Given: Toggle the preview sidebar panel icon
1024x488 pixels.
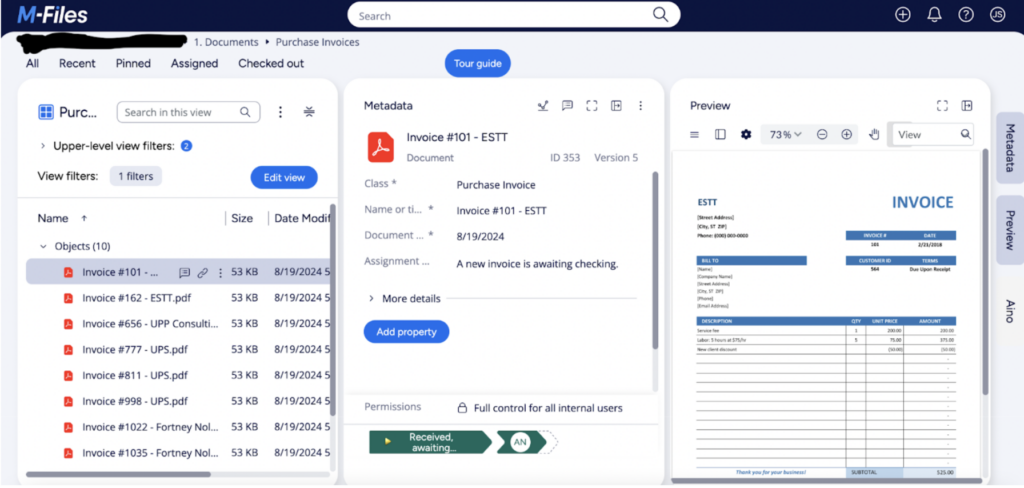Looking at the screenshot, I should click(x=720, y=135).
